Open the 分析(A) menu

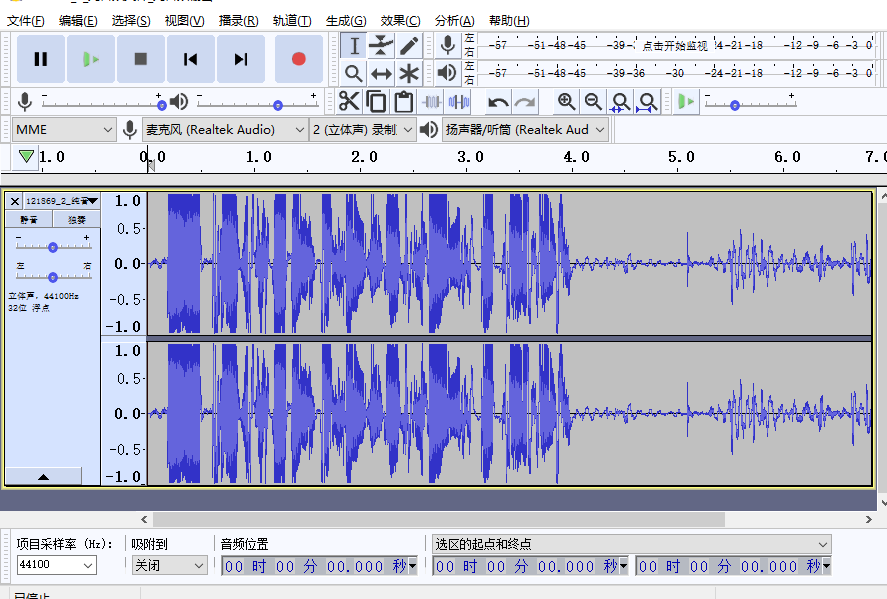[x=454, y=21]
